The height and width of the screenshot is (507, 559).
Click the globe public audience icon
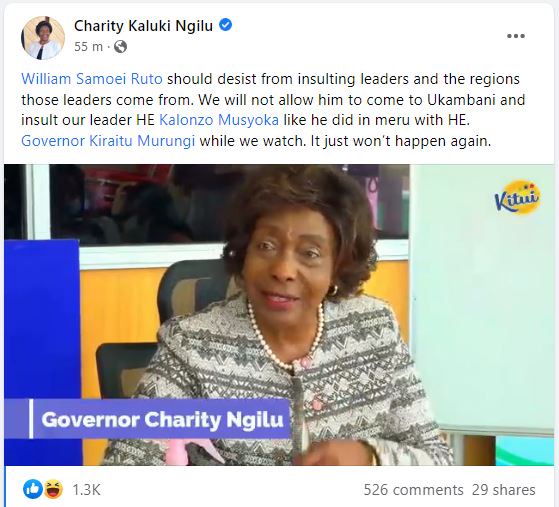pyautogui.click(x=120, y=47)
